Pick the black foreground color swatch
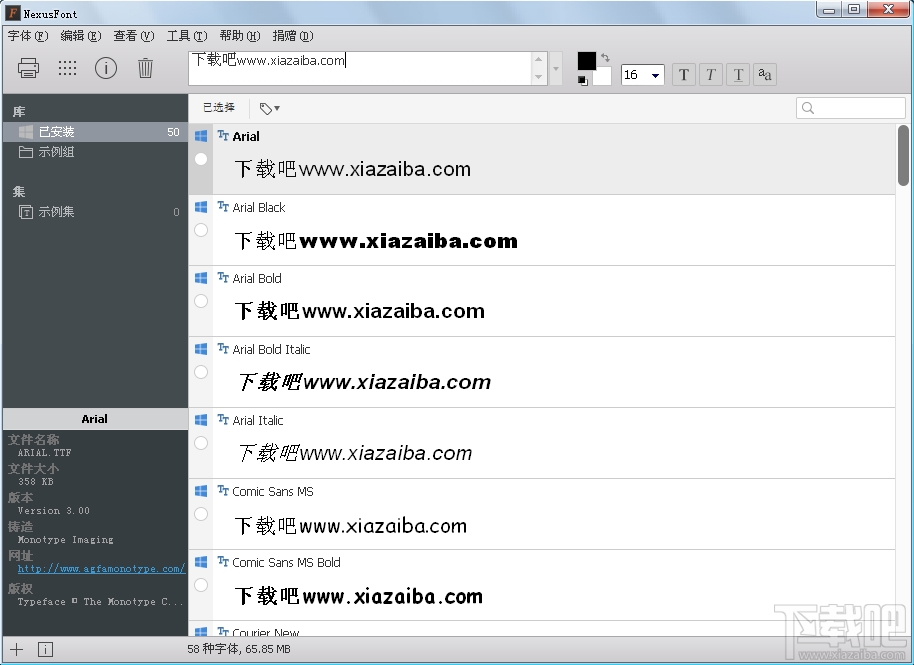914x665 pixels. pos(587,61)
